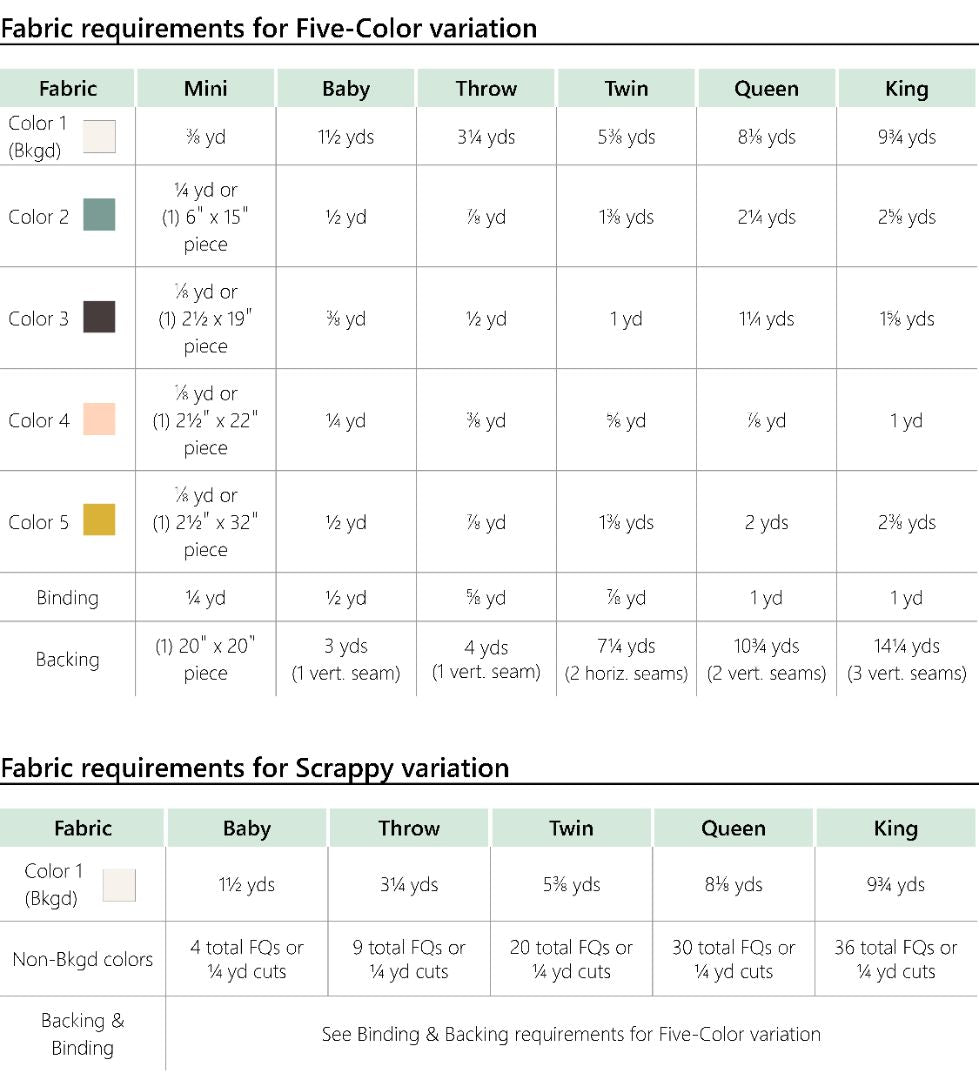The height and width of the screenshot is (1080, 979).
Task: Click the 20" x 20" piece backing cell
Action: tap(205, 659)
